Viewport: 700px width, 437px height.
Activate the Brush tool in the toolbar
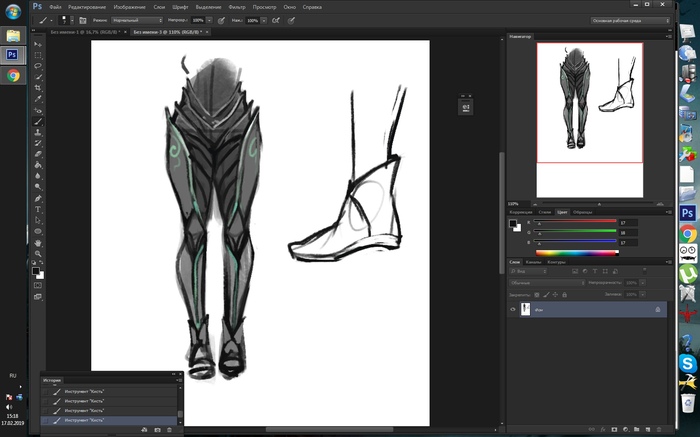click(38, 121)
